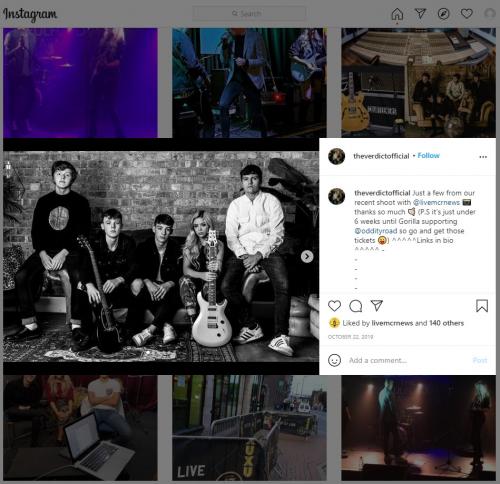This screenshot has width=500, height=484.
Task: Open the LIVE barrier street thumbnail
Action: pos(249,428)
